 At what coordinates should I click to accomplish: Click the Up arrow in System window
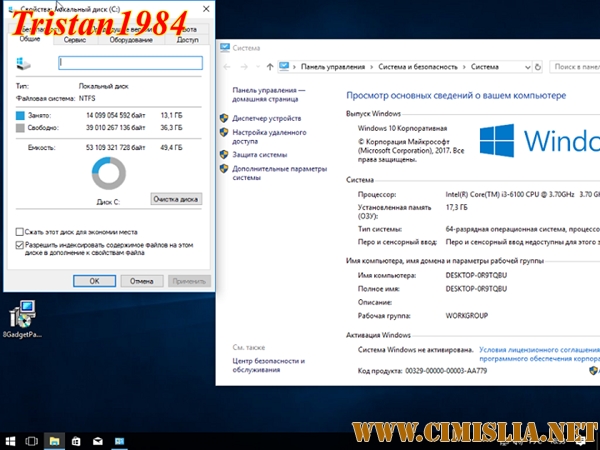268,67
